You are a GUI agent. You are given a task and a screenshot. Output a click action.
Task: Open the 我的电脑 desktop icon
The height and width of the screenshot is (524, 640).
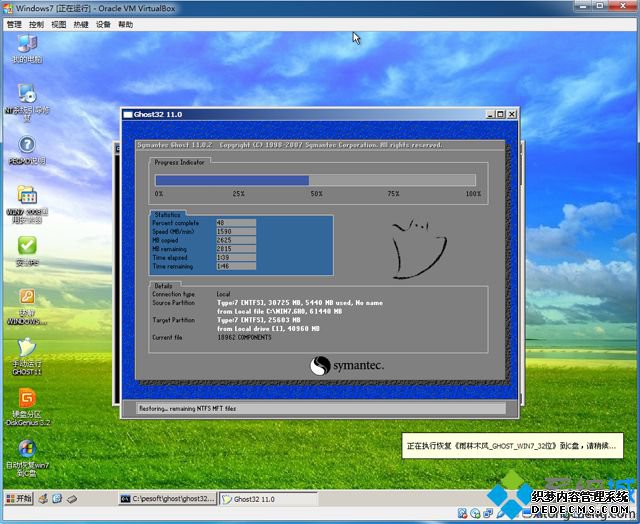(27, 49)
